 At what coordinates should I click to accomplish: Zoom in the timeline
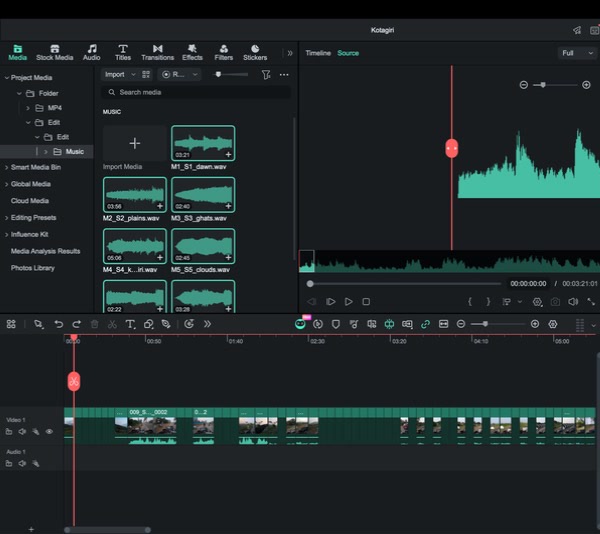(535, 324)
